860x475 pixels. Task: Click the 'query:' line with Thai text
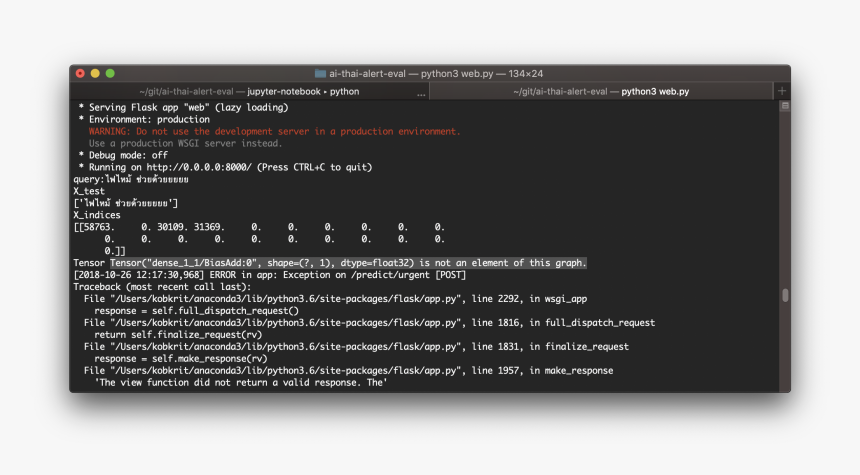click(x=131, y=179)
